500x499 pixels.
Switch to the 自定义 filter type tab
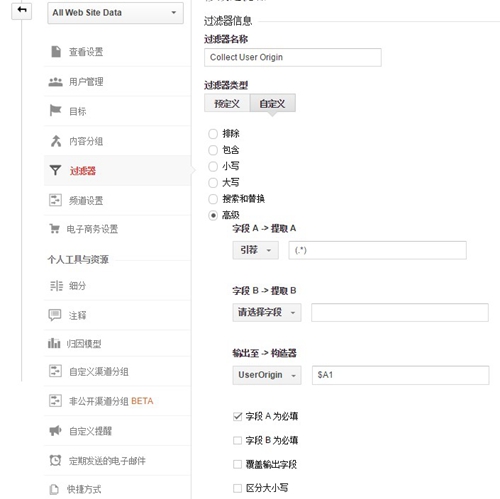pos(273,103)
